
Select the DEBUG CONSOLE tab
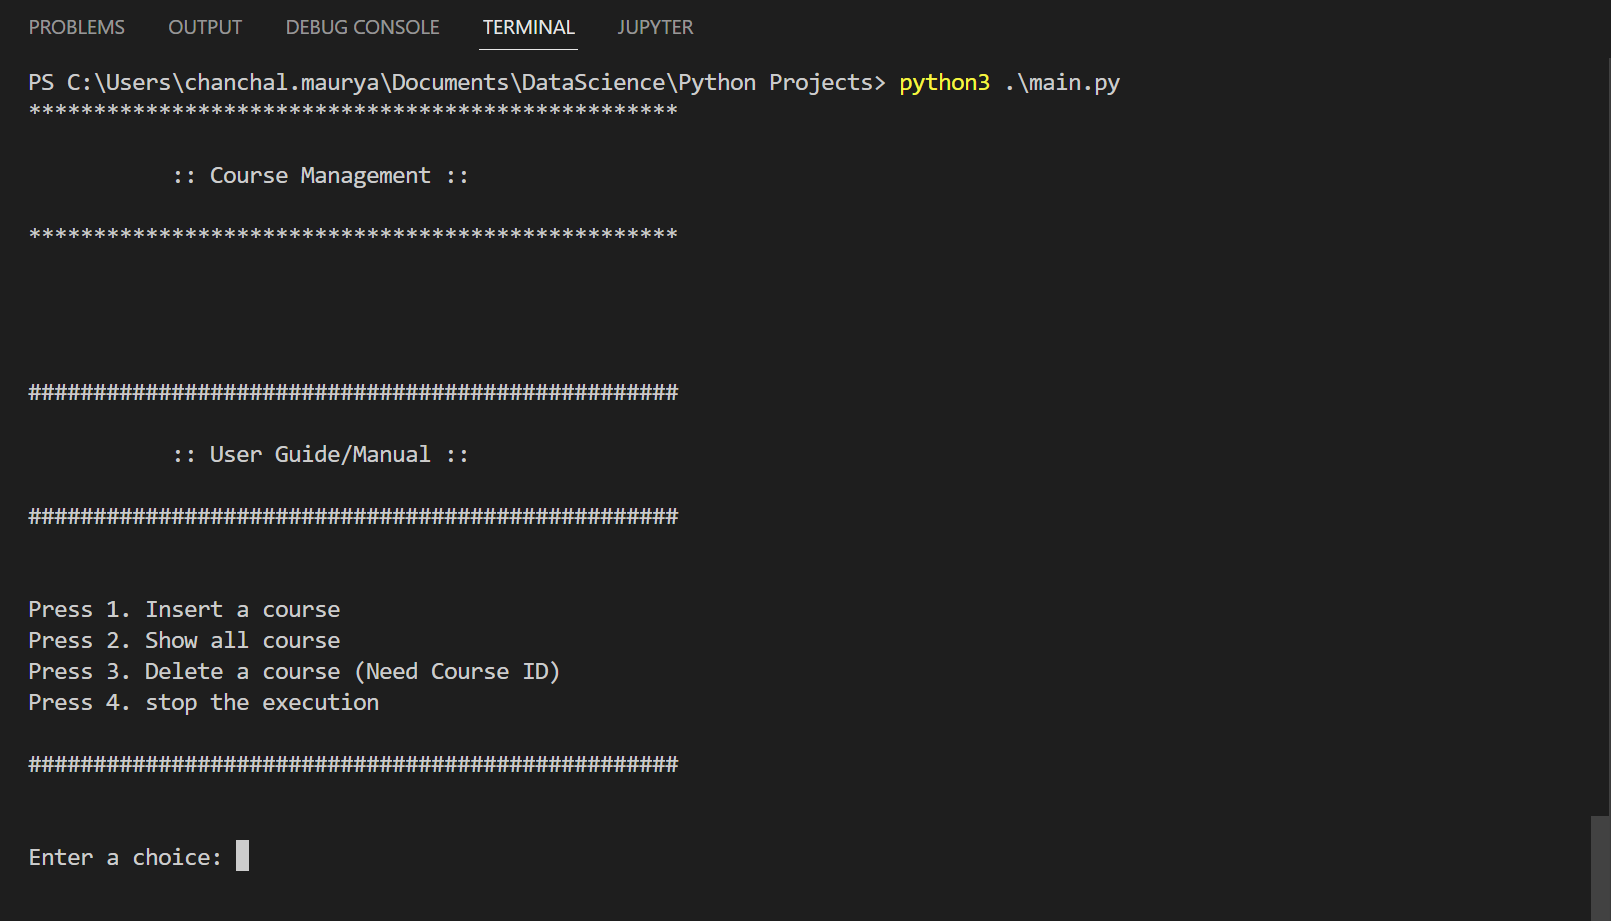(x=362, y=27)
